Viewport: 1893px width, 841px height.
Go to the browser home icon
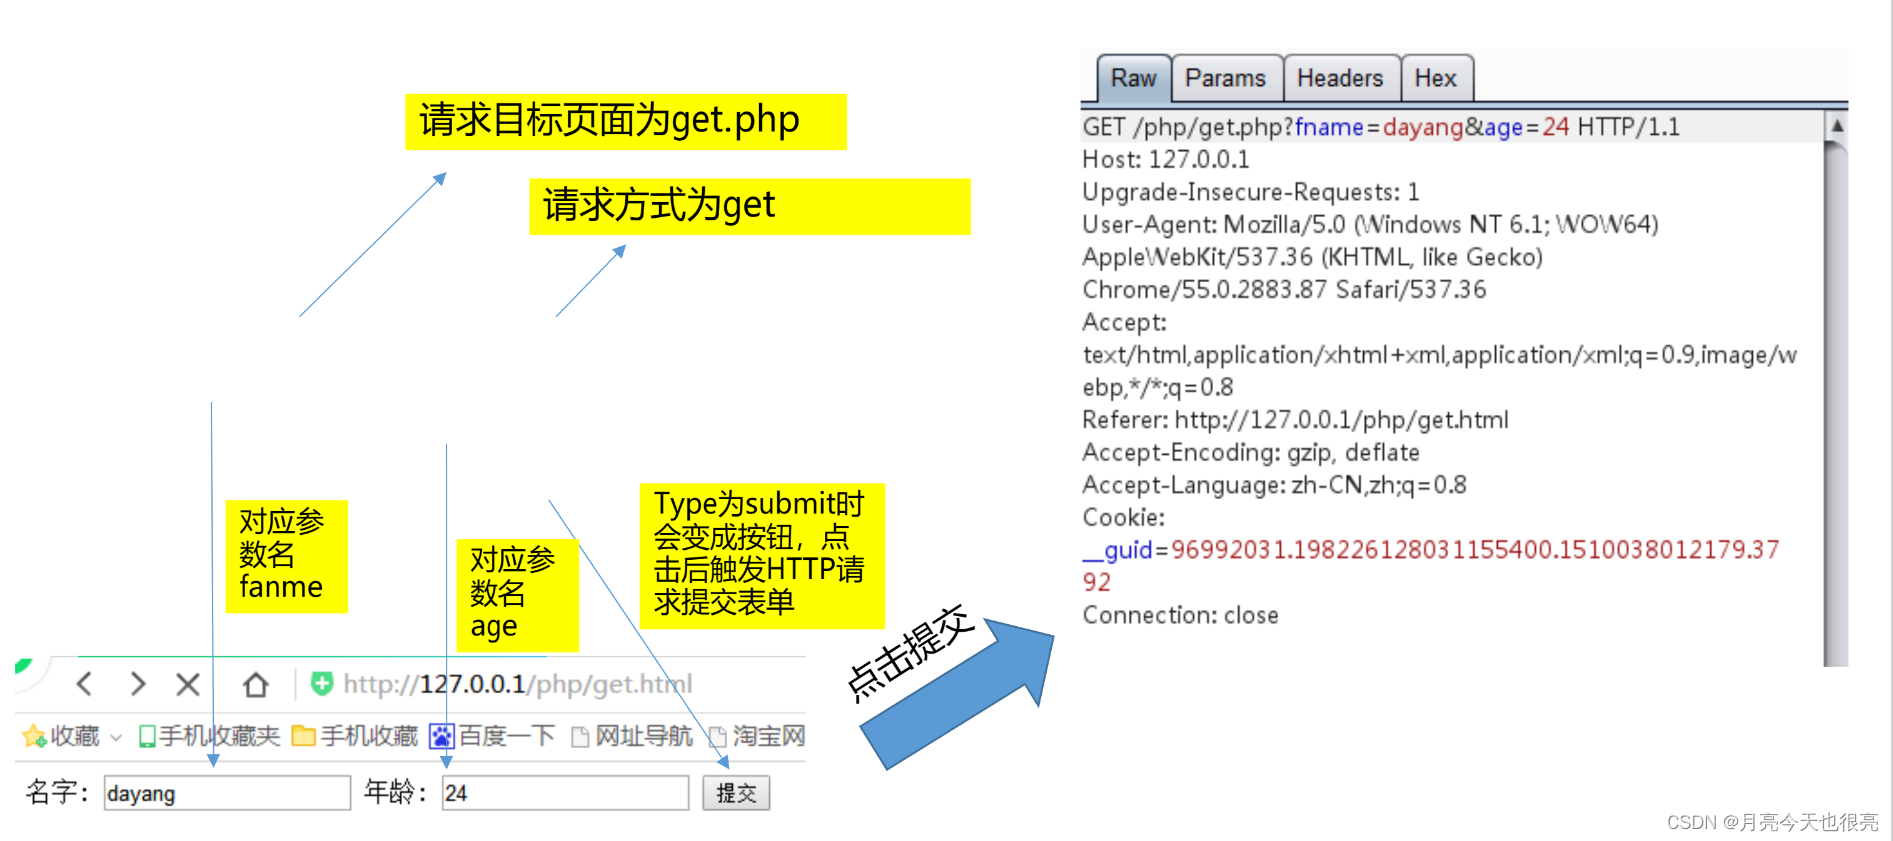pyautogui.click(x=256, y=684)
